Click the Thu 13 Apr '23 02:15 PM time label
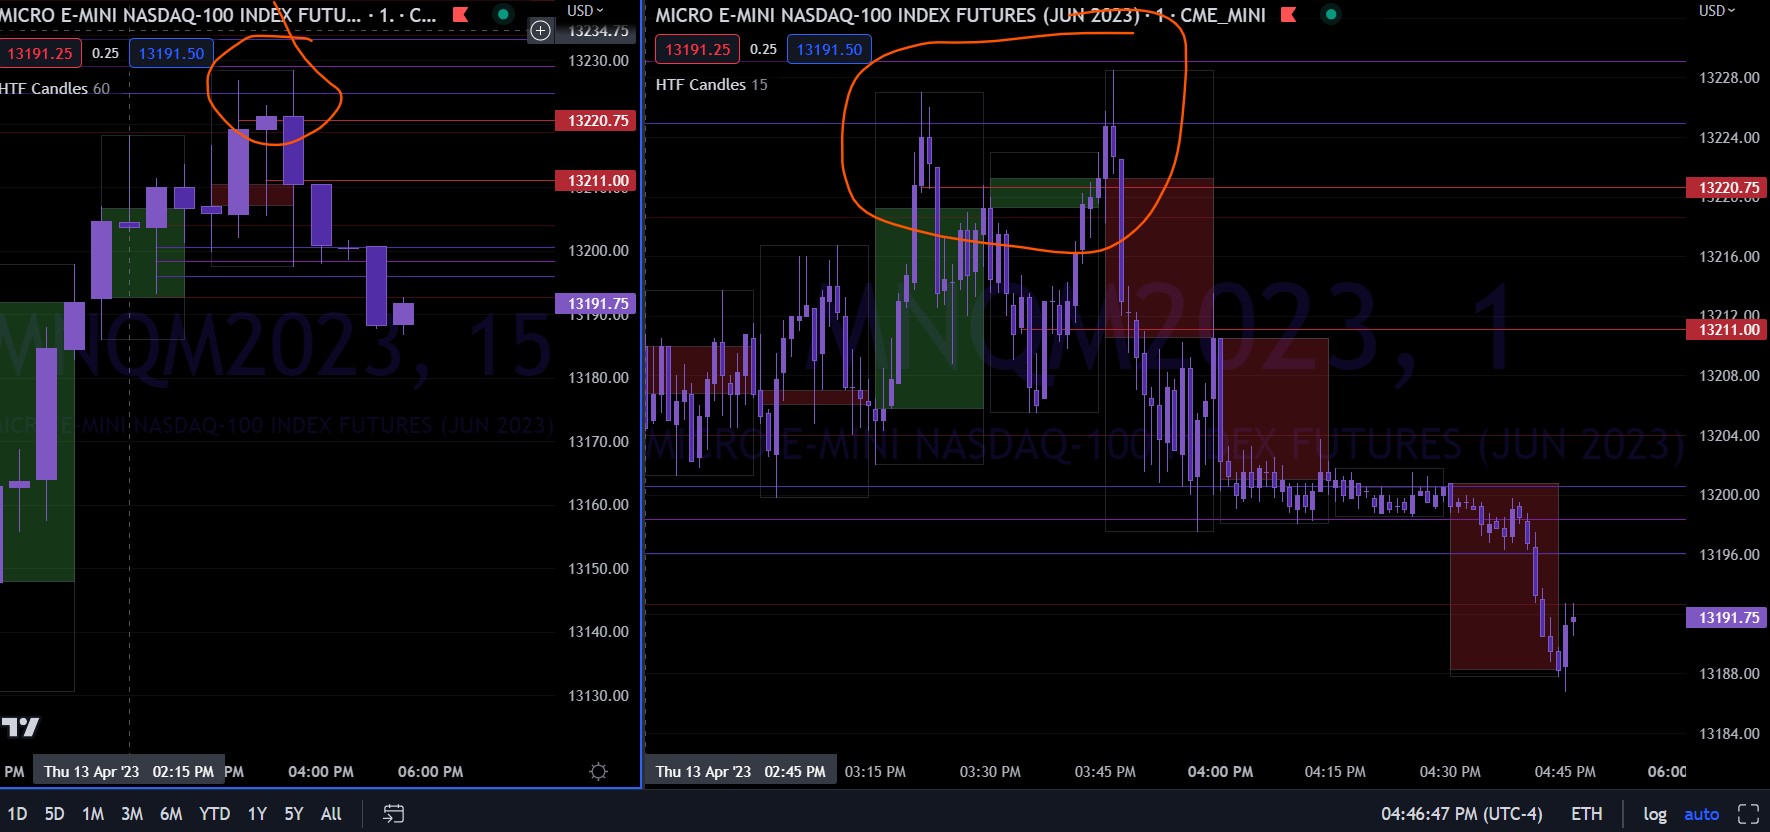This screenshot has height=832, width=1770. (x=129, y=772)
